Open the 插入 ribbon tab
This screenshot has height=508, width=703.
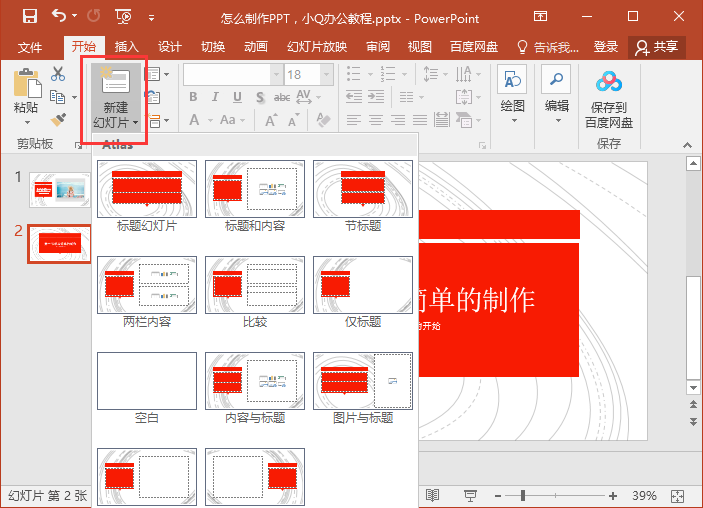(126, 47)
